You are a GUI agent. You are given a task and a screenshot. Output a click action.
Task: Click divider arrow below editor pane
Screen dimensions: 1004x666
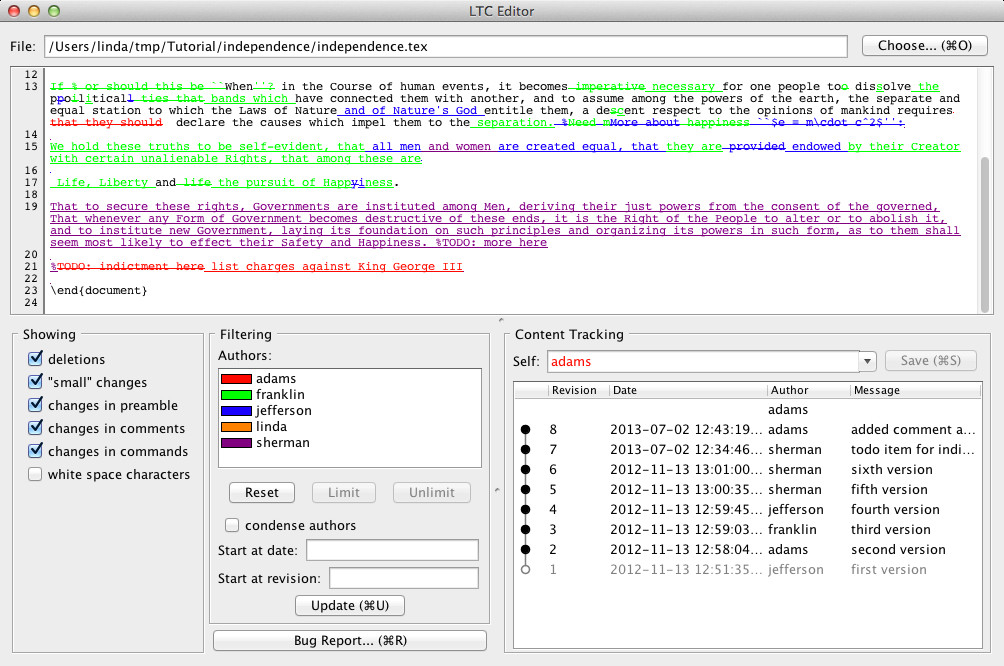pos(501,319)
